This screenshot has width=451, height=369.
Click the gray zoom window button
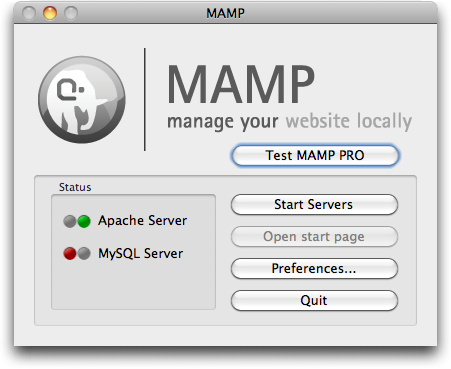click(71, 13)
